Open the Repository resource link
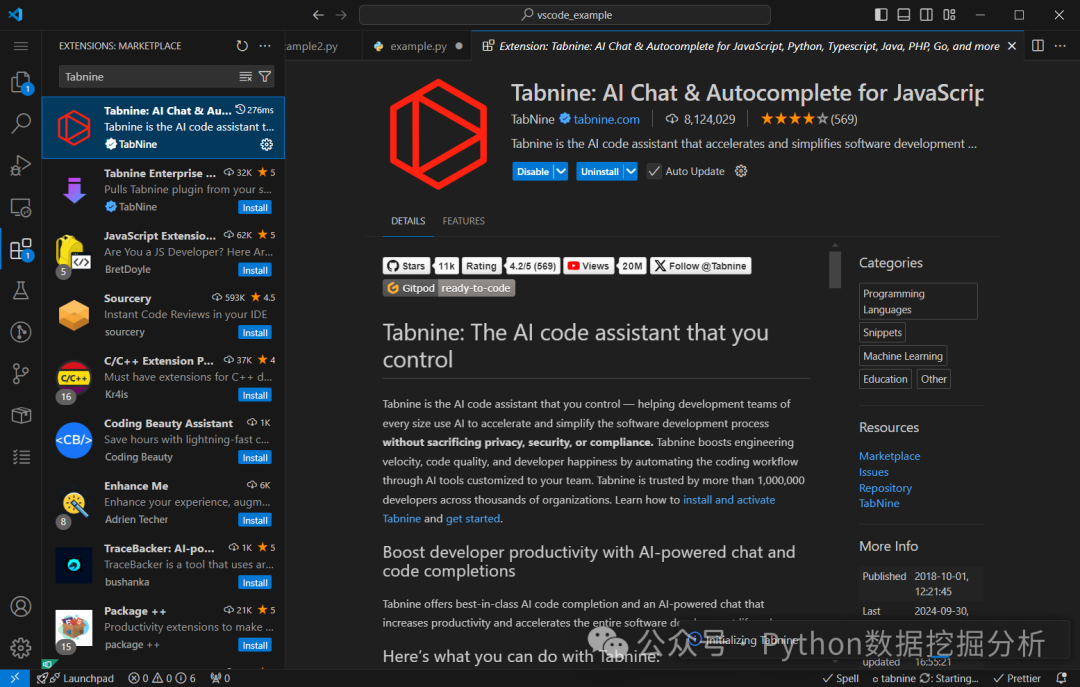Image resolution: width=1080 pixels, height=687 pixels. [885, 488]
